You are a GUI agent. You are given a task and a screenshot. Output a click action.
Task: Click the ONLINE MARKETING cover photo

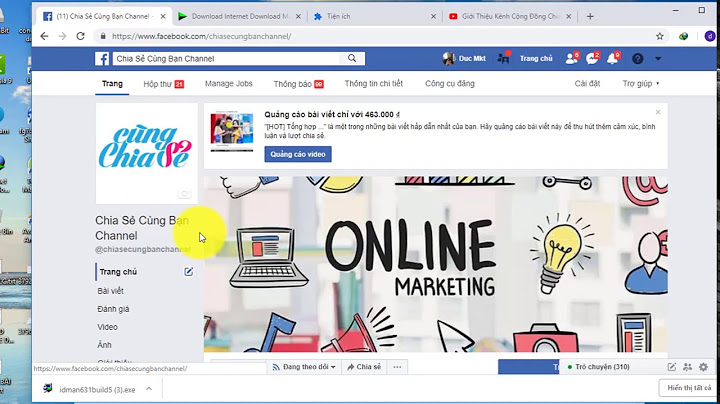[x=436, y=264]
